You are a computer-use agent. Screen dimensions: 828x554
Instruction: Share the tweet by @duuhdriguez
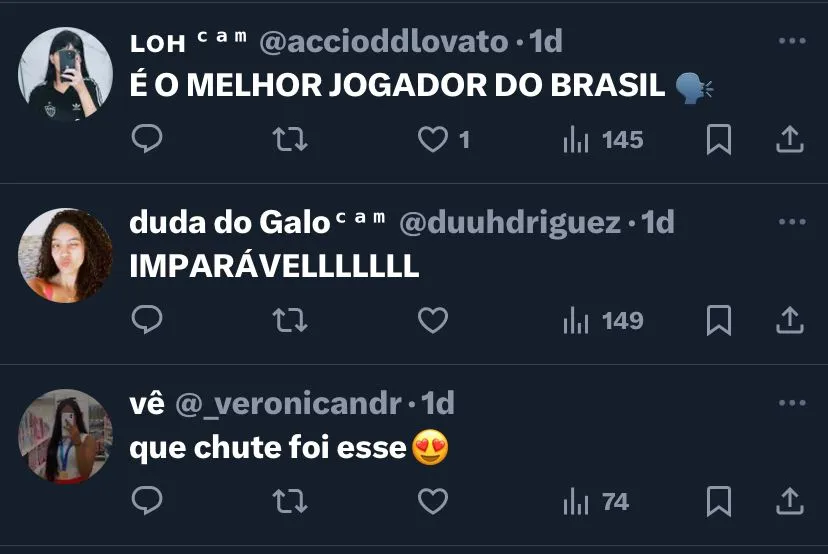pyautogui.click(x=789, y=320)
